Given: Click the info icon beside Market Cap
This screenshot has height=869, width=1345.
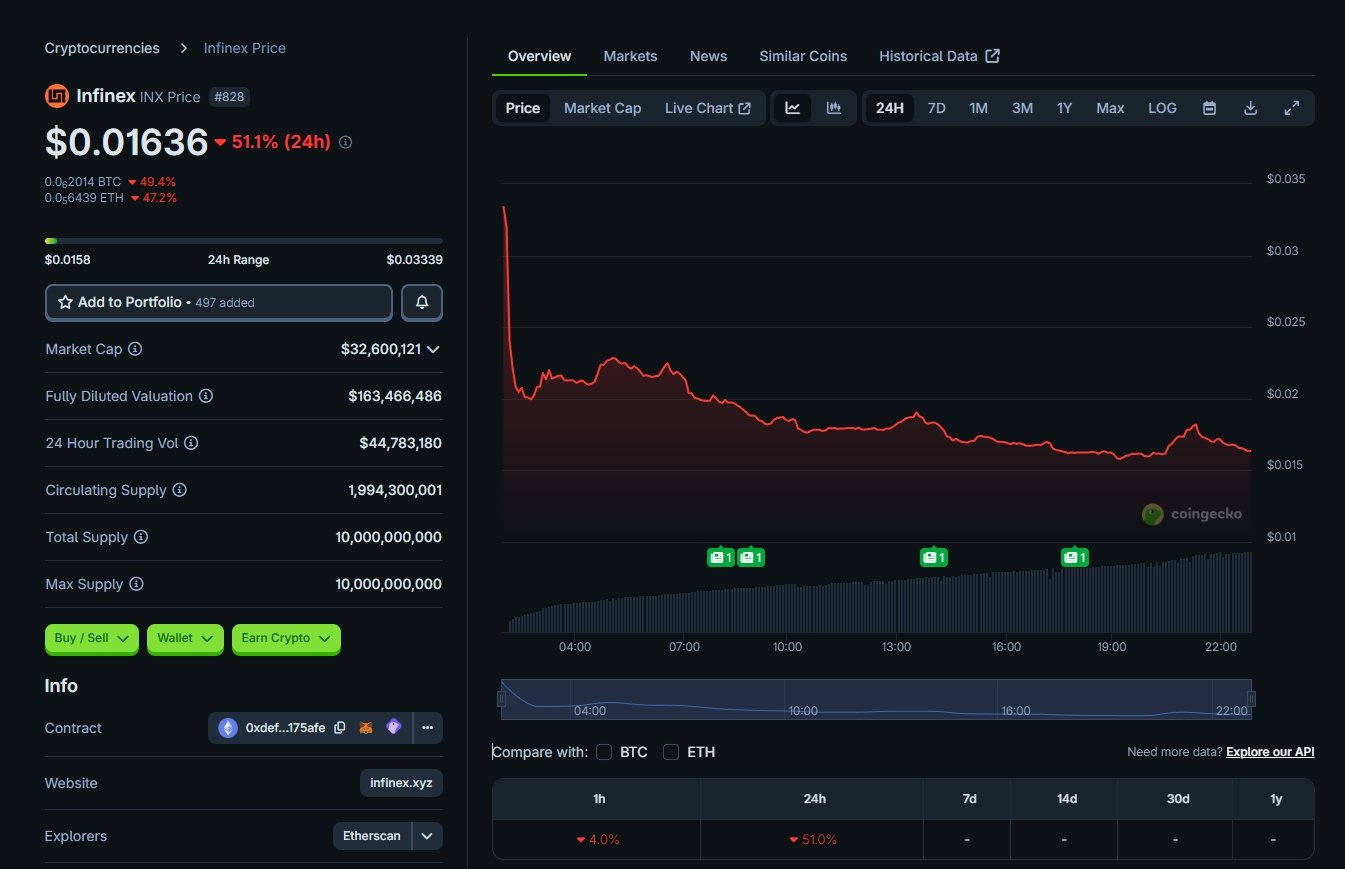Looking at the screenshot, I should [x=135, y=349].
